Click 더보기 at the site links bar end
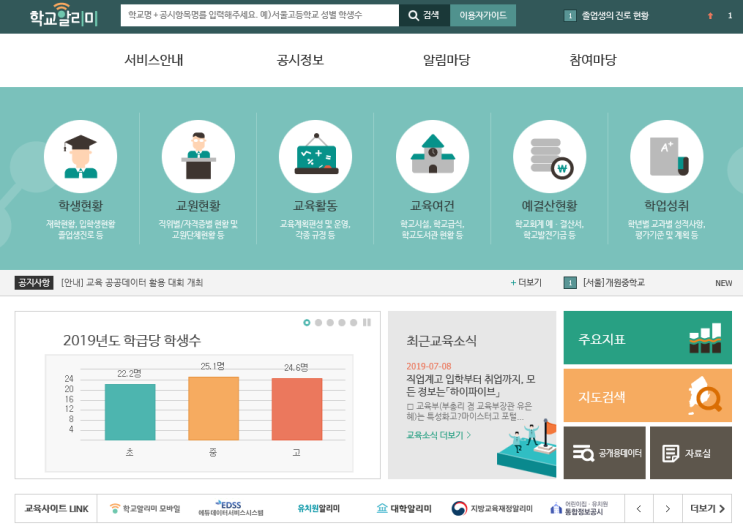This screenshot has width=743, height=526. [707, 508]
